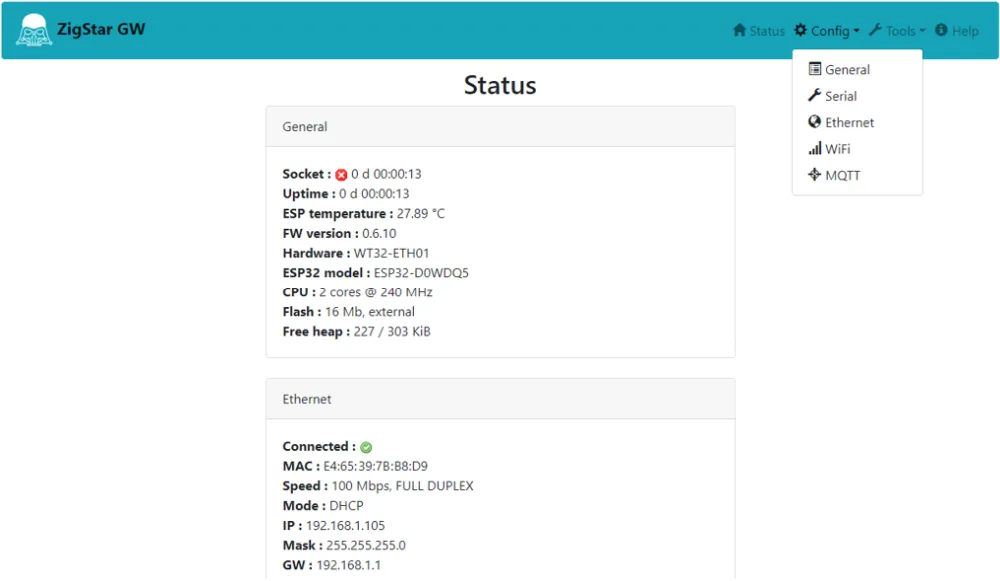Click the General card header
This screenshot has height=581, width=1000.
click(500, 127)
